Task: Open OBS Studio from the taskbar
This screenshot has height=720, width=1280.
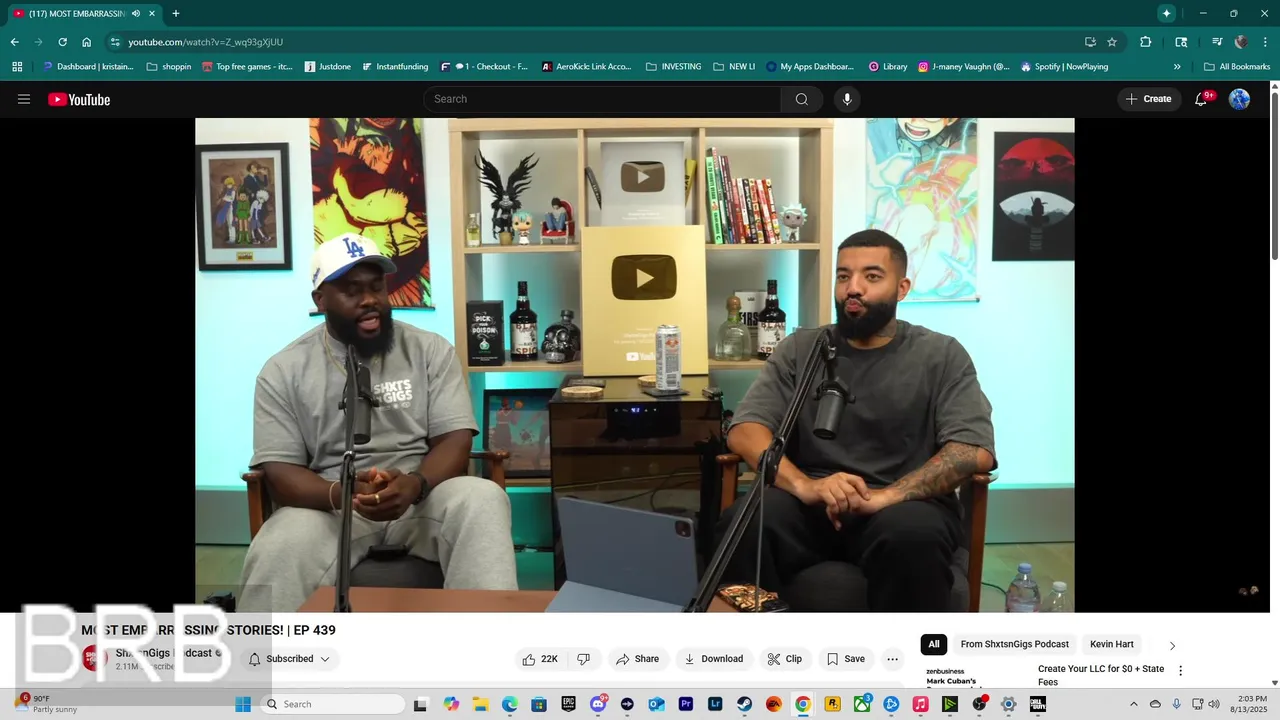Action: click(x=979, y=704)
